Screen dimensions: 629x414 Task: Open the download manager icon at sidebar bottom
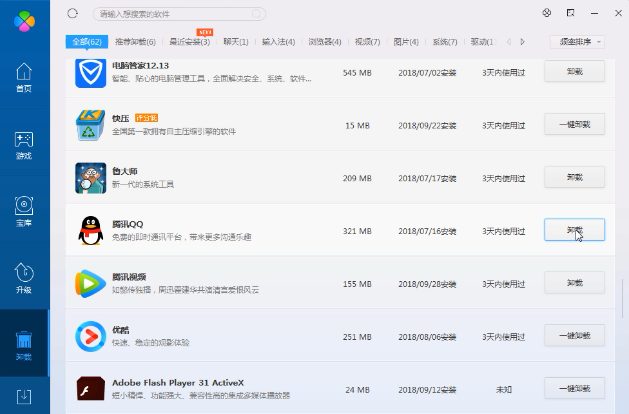pyautogui.click(x=24, y=396)
